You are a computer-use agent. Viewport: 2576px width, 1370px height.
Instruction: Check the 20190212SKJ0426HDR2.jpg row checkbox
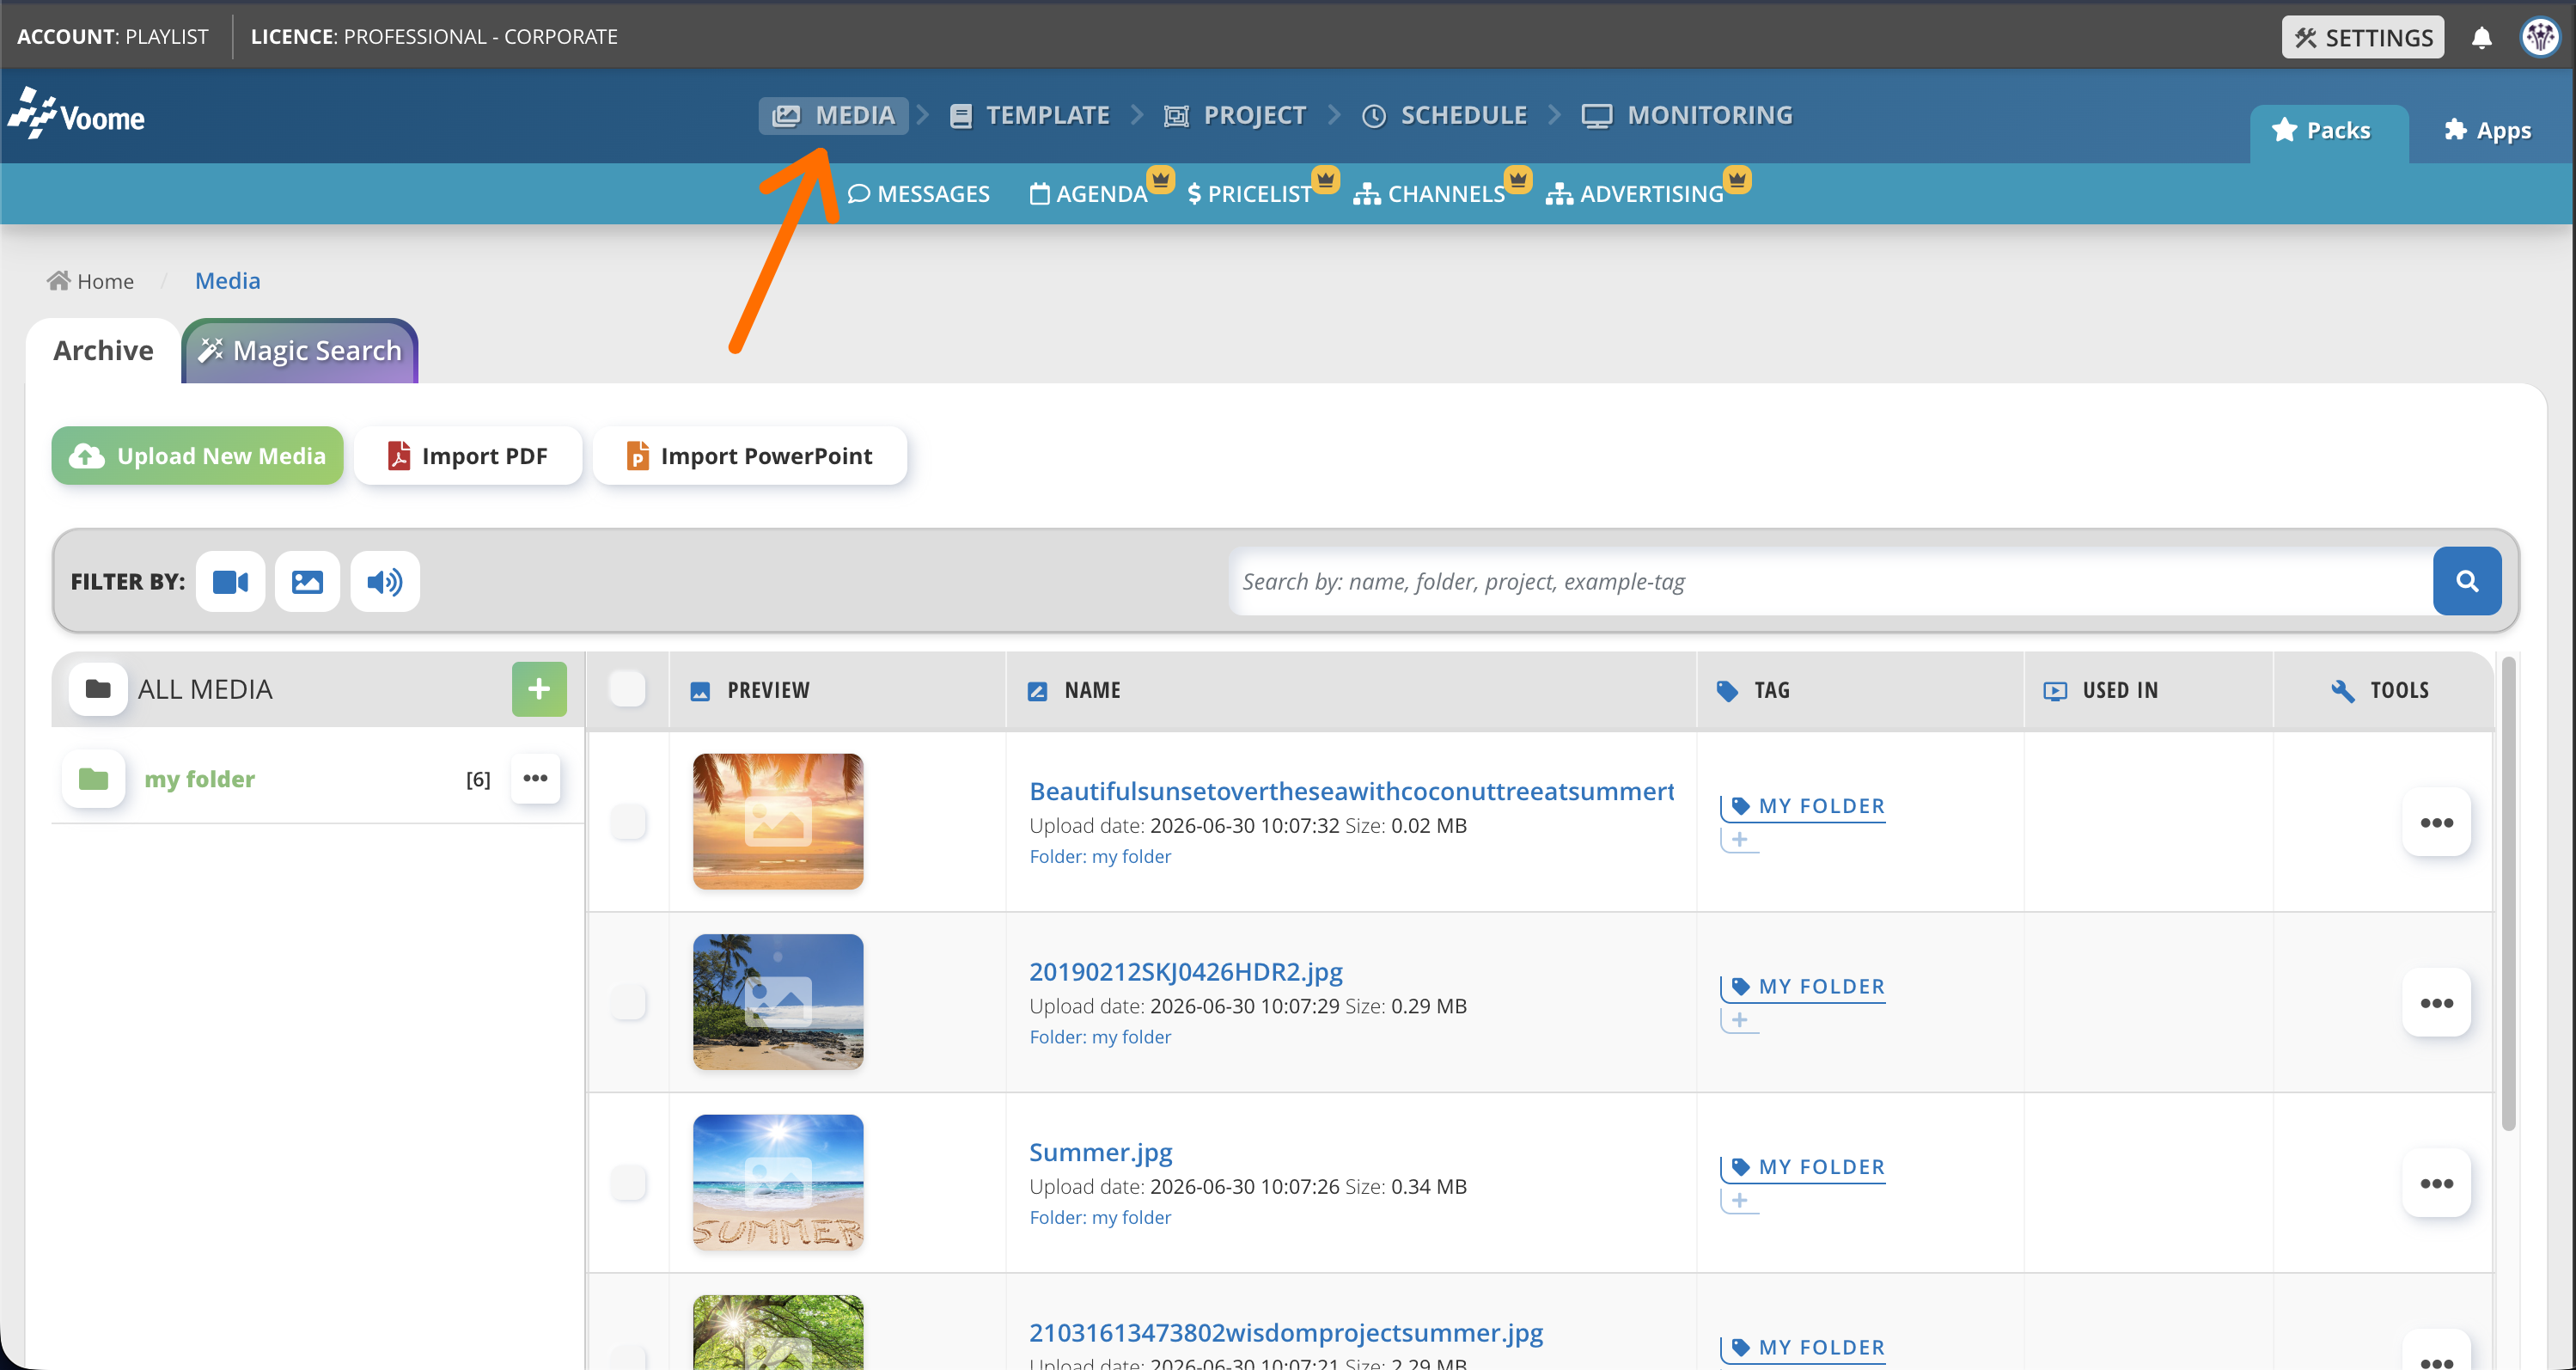pyautogui.click(x=628, y=1001)
